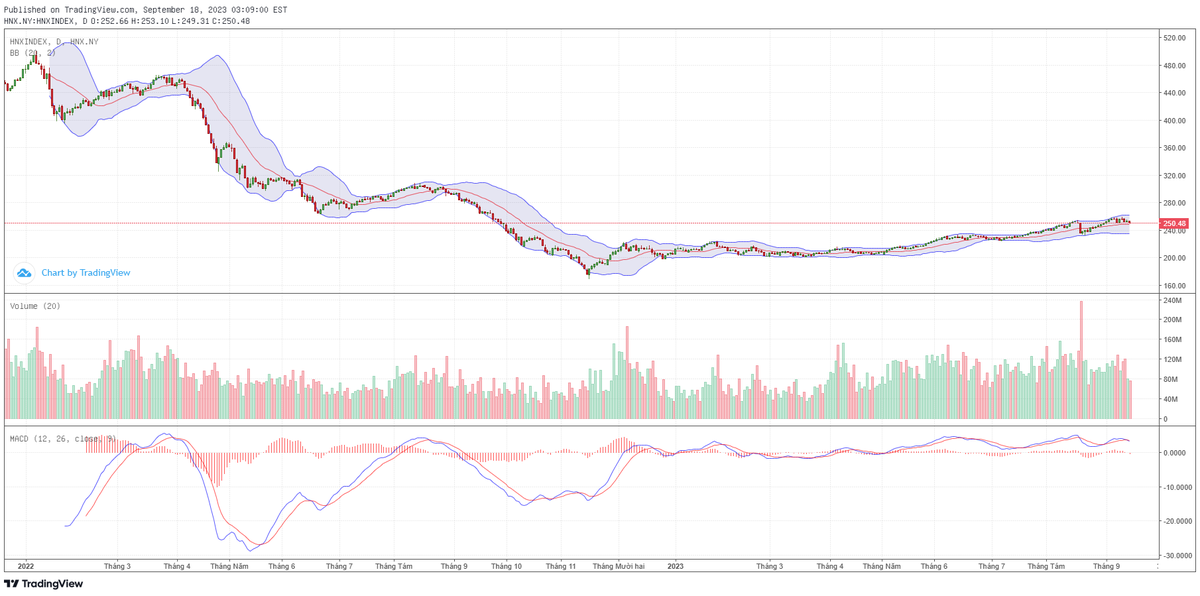The image size is (1200, 596).
Task: Click the -30.0000 MACD scale label
Action: pyautogui.click(x=1176, y=555)
